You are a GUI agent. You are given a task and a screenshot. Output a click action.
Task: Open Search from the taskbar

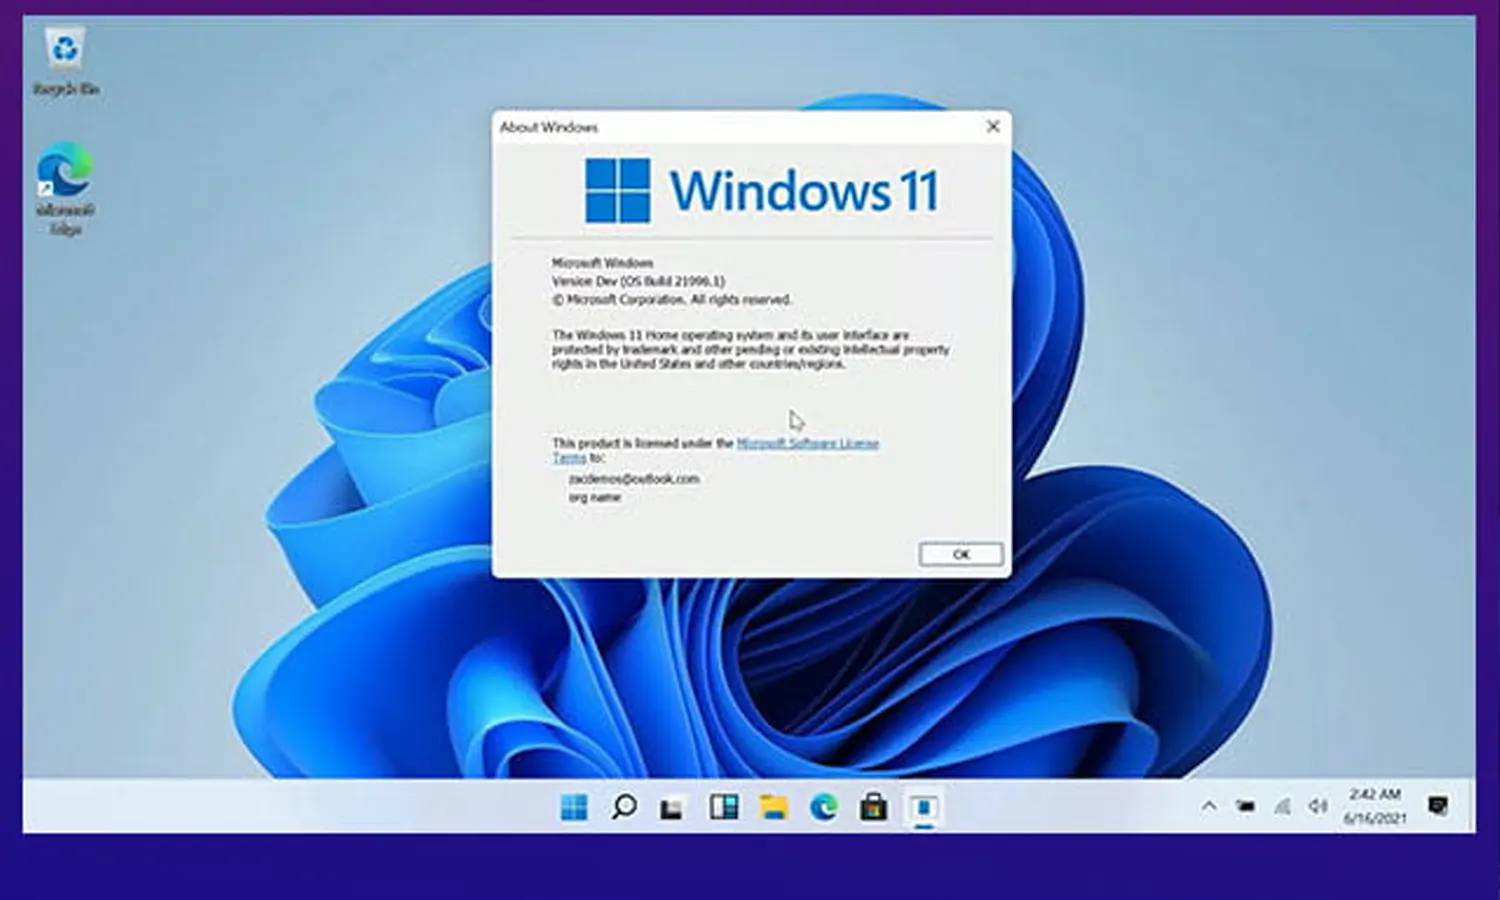(x=624, y=807)
